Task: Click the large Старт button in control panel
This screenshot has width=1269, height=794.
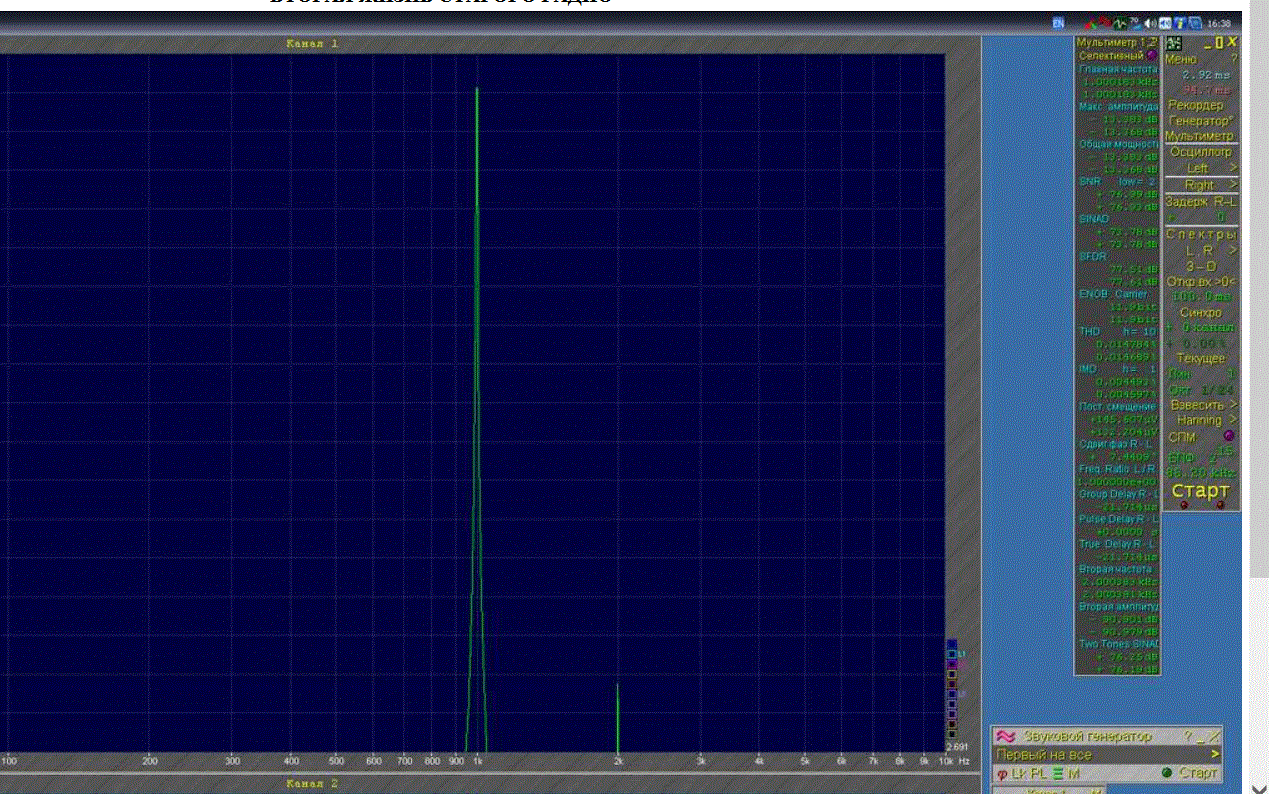Action: tap(1200, 490)
